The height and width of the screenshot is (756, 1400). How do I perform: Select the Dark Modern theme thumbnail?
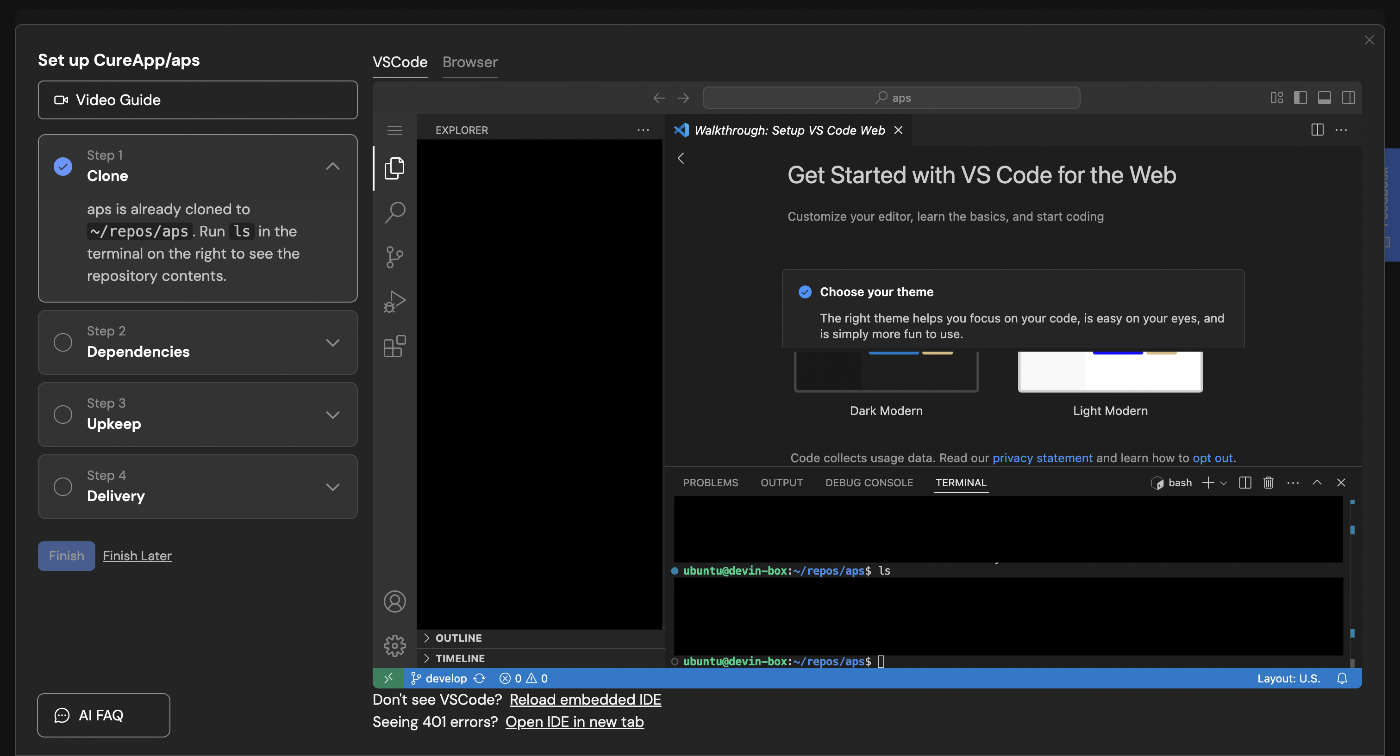click(x=886, y=370)
